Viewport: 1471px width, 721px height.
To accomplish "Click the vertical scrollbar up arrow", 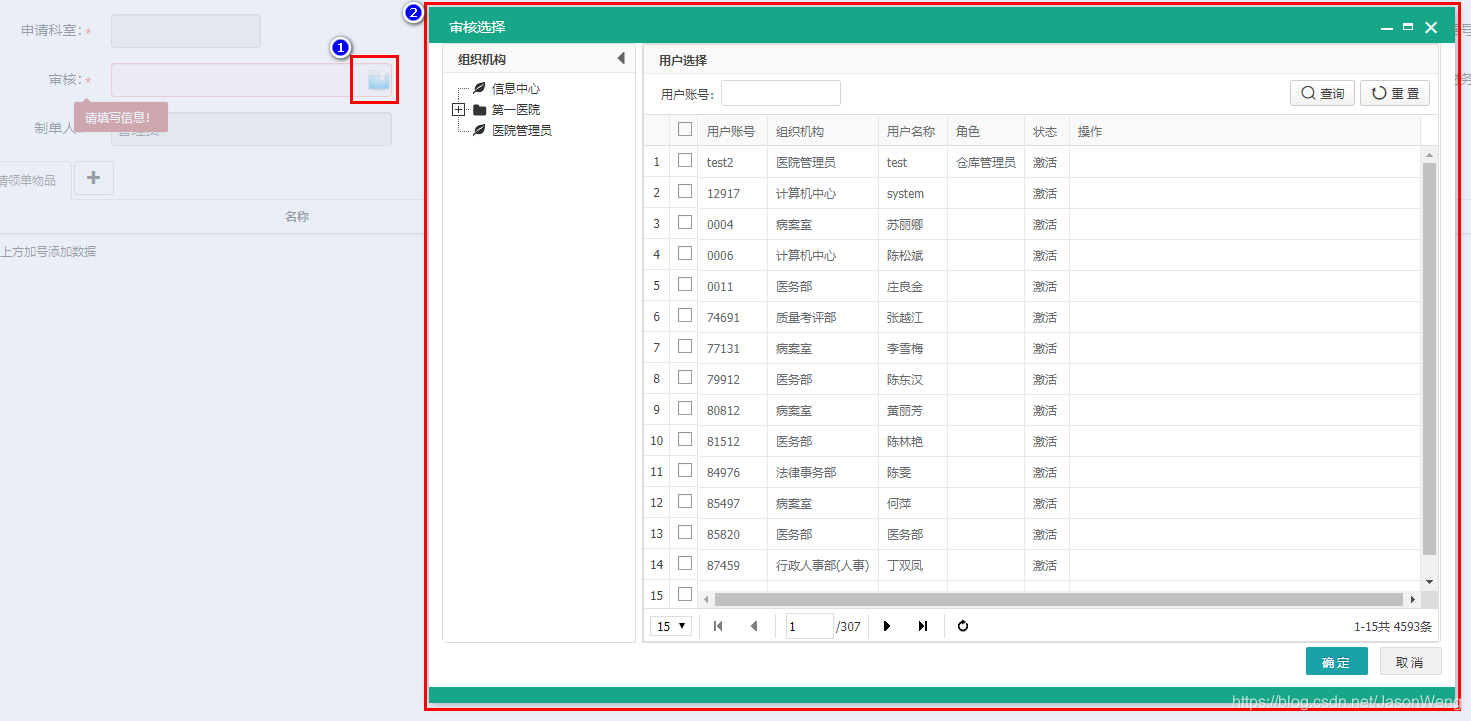I will pos(1429,155).
